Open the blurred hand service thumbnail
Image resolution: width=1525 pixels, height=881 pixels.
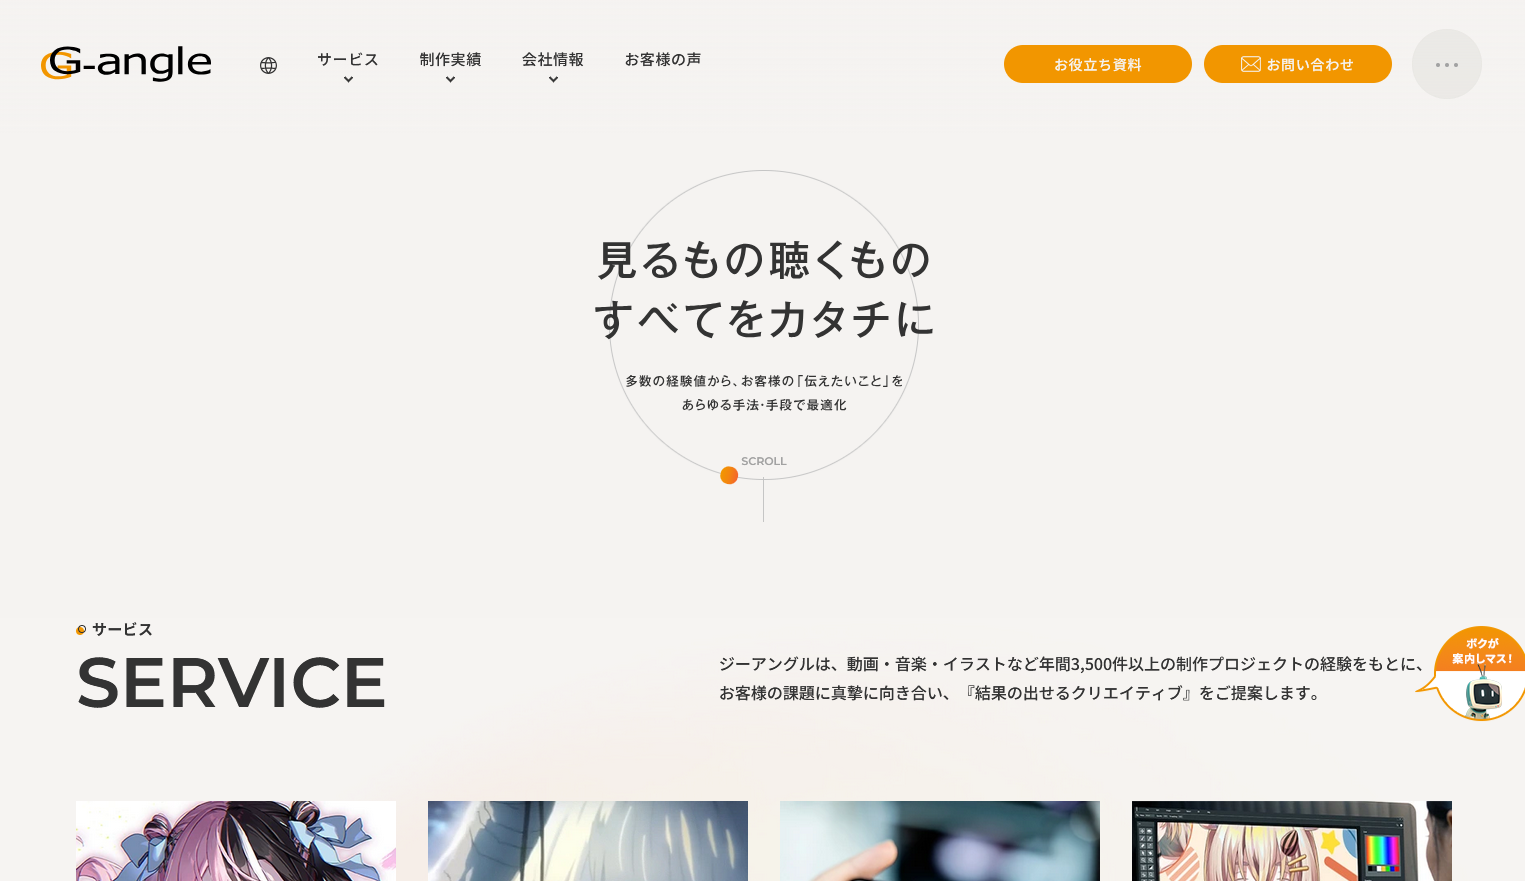tap(940, 840)
